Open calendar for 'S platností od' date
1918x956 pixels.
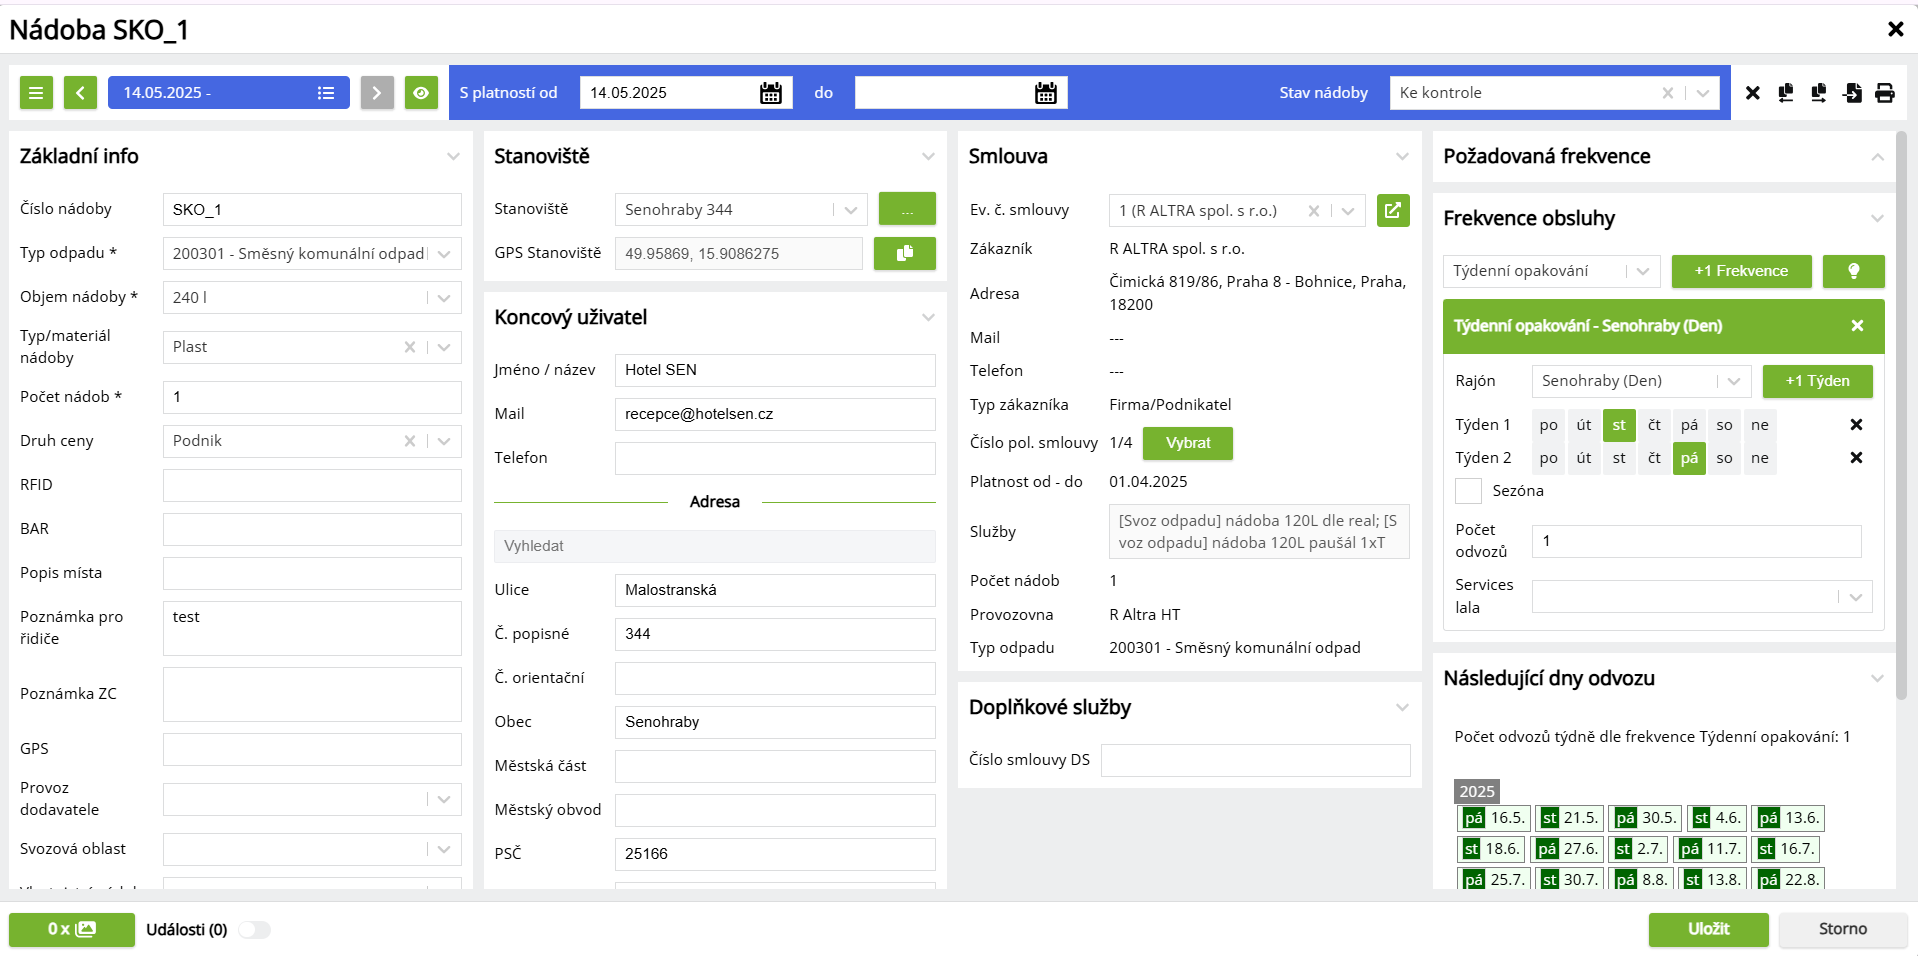tap(771, 93)
